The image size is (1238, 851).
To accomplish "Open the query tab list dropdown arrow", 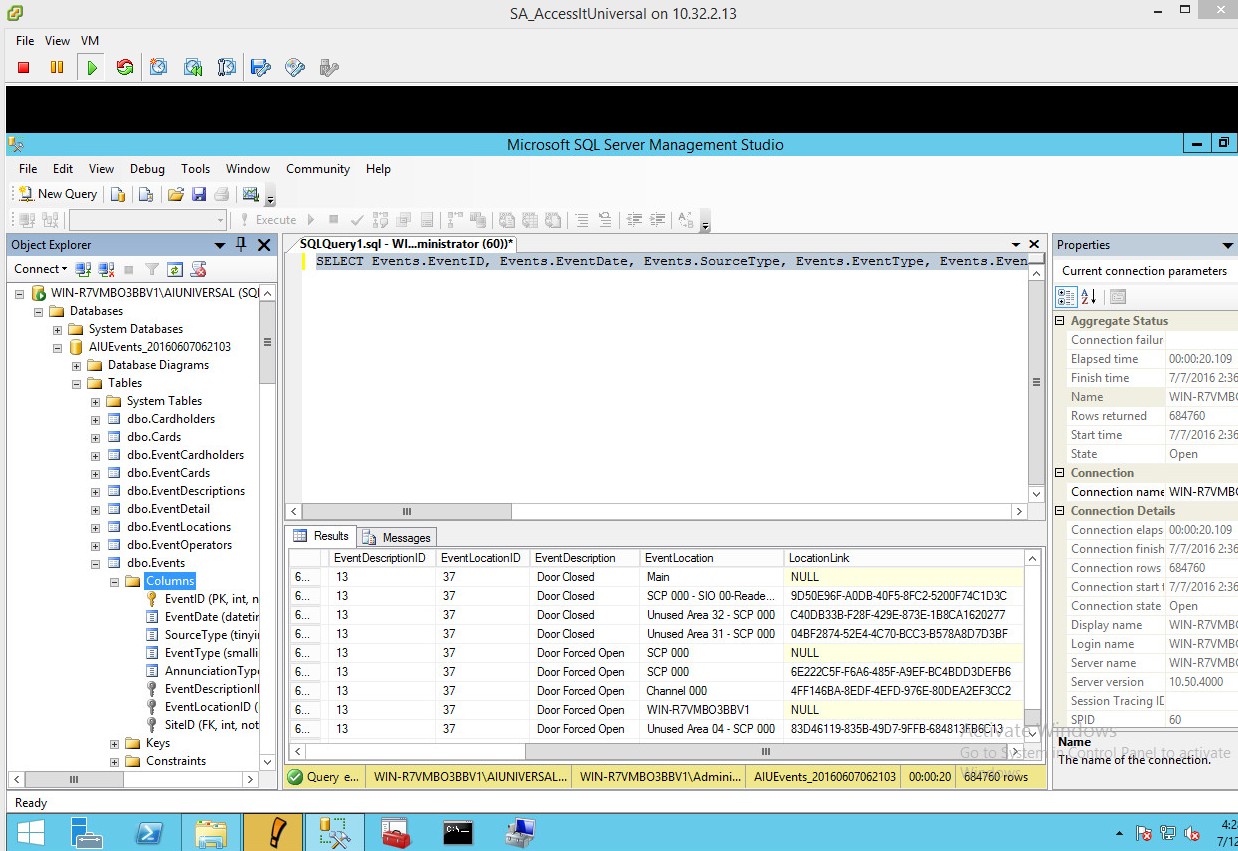I will click(x=1016, y=245).
